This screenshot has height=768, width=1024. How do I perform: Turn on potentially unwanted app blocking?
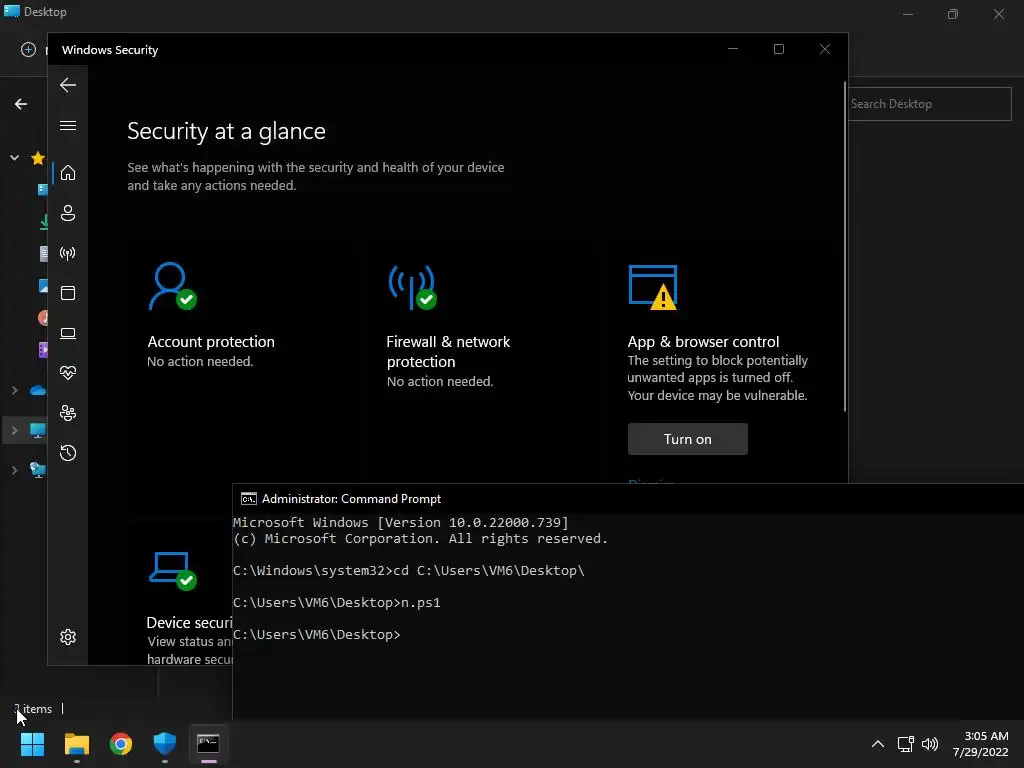coord(687,439)
